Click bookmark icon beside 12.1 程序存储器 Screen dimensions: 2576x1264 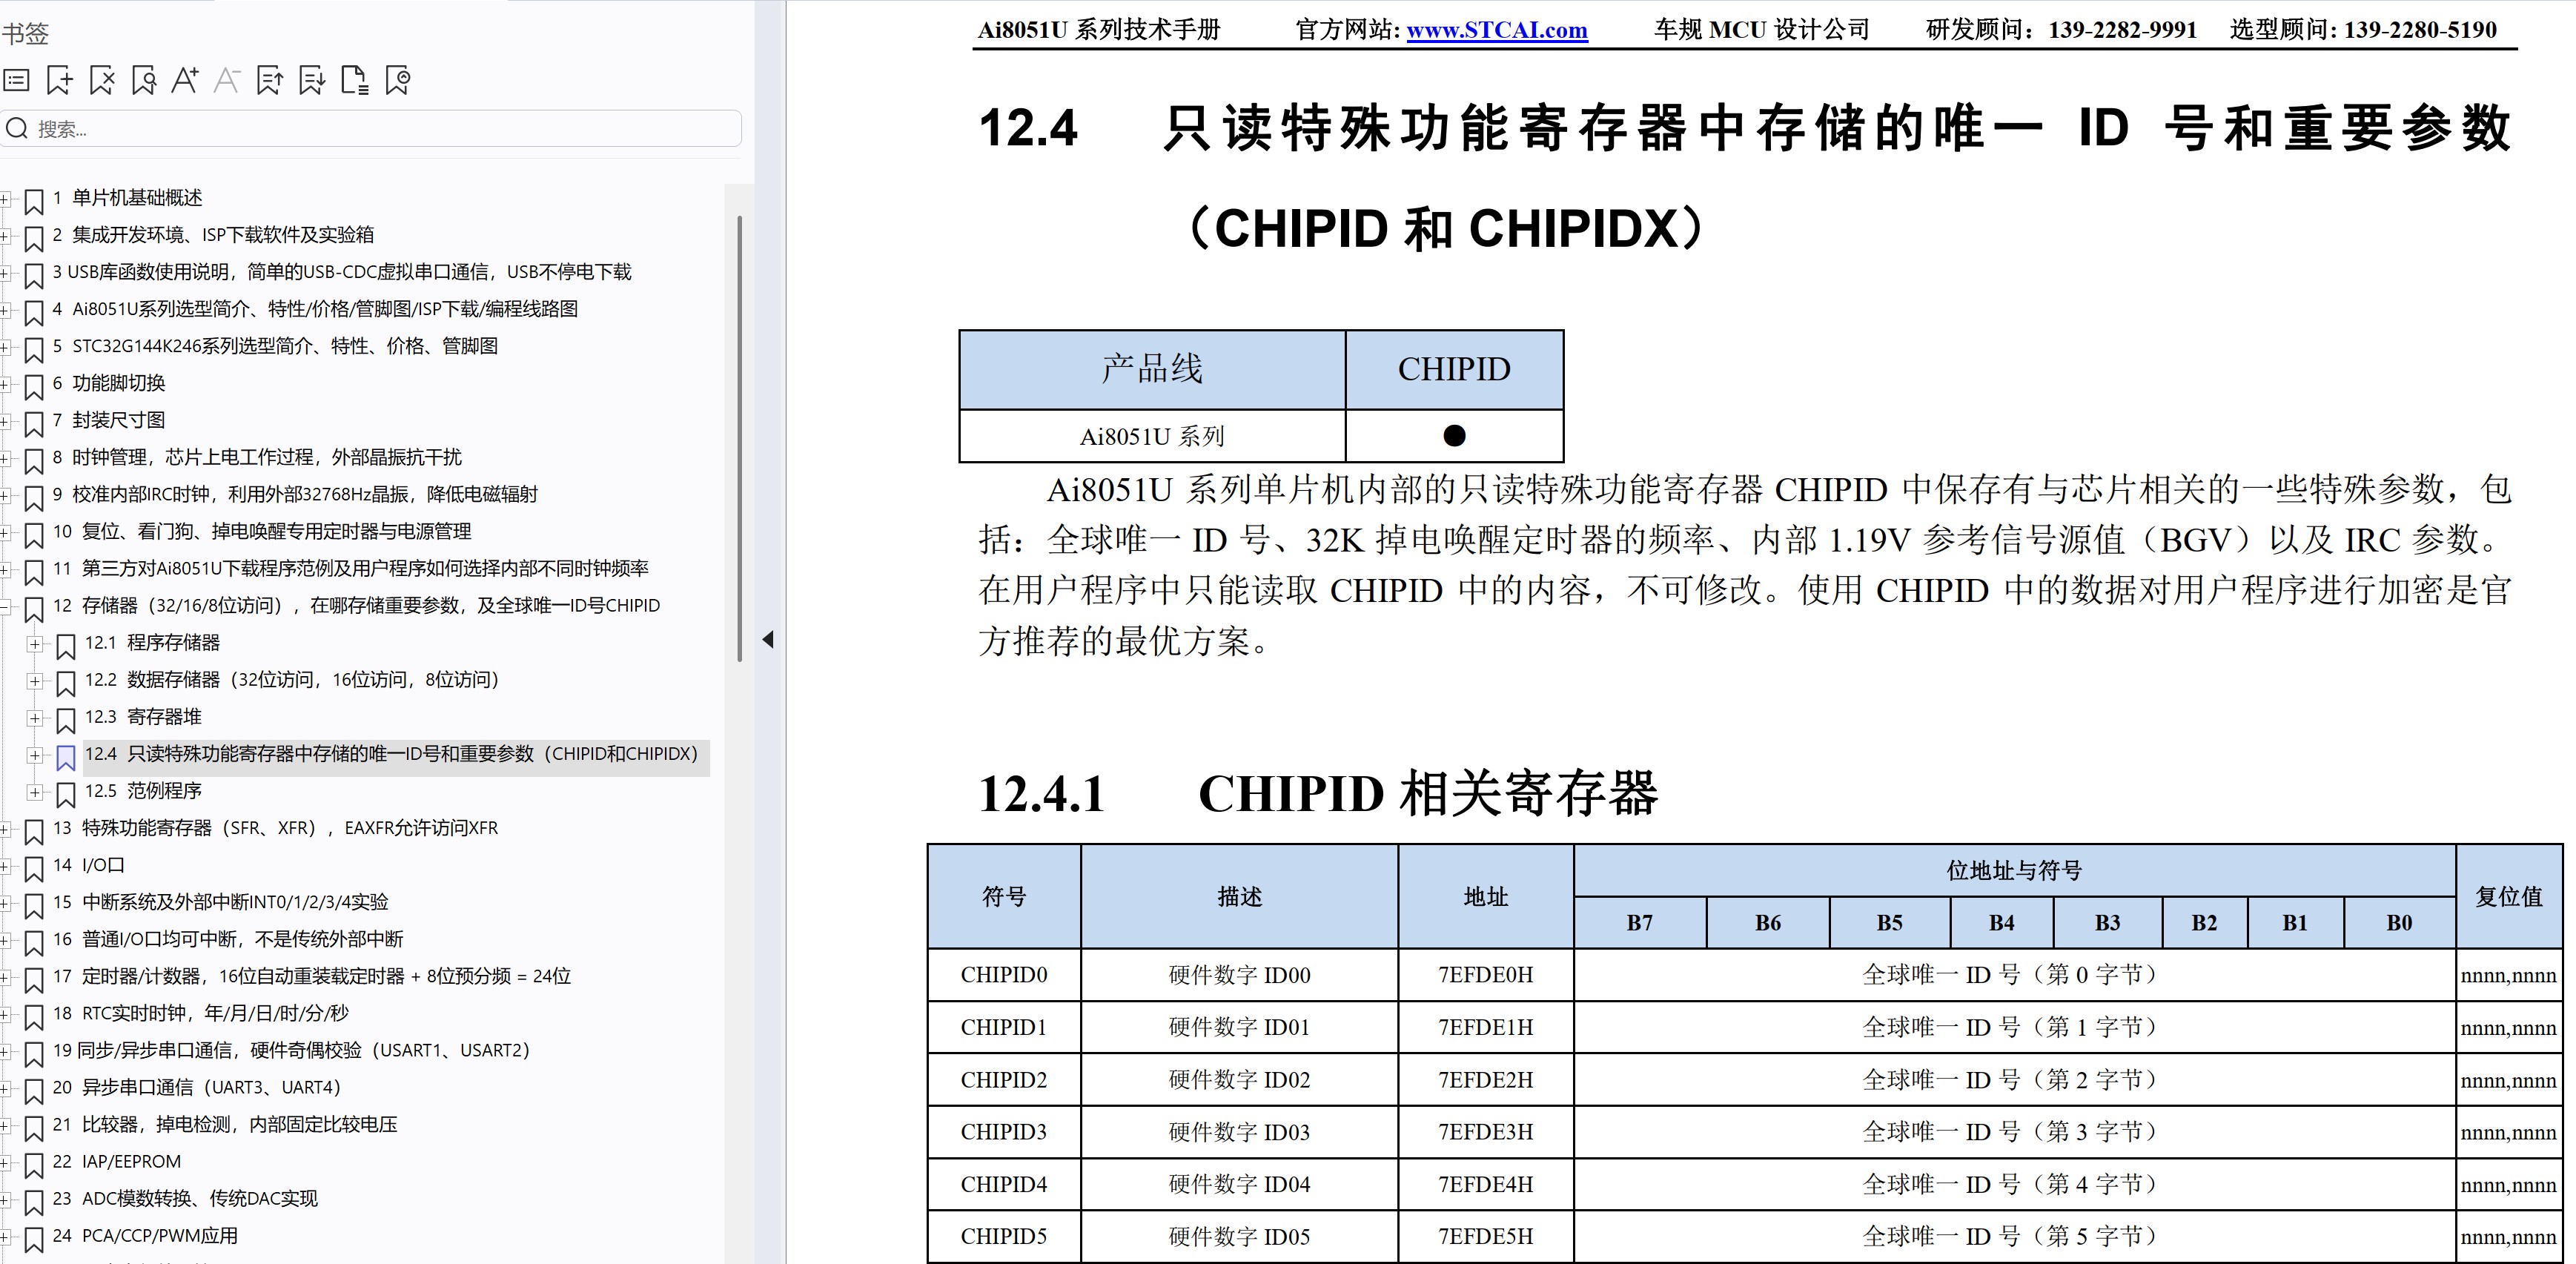click(x=66, y=647)
